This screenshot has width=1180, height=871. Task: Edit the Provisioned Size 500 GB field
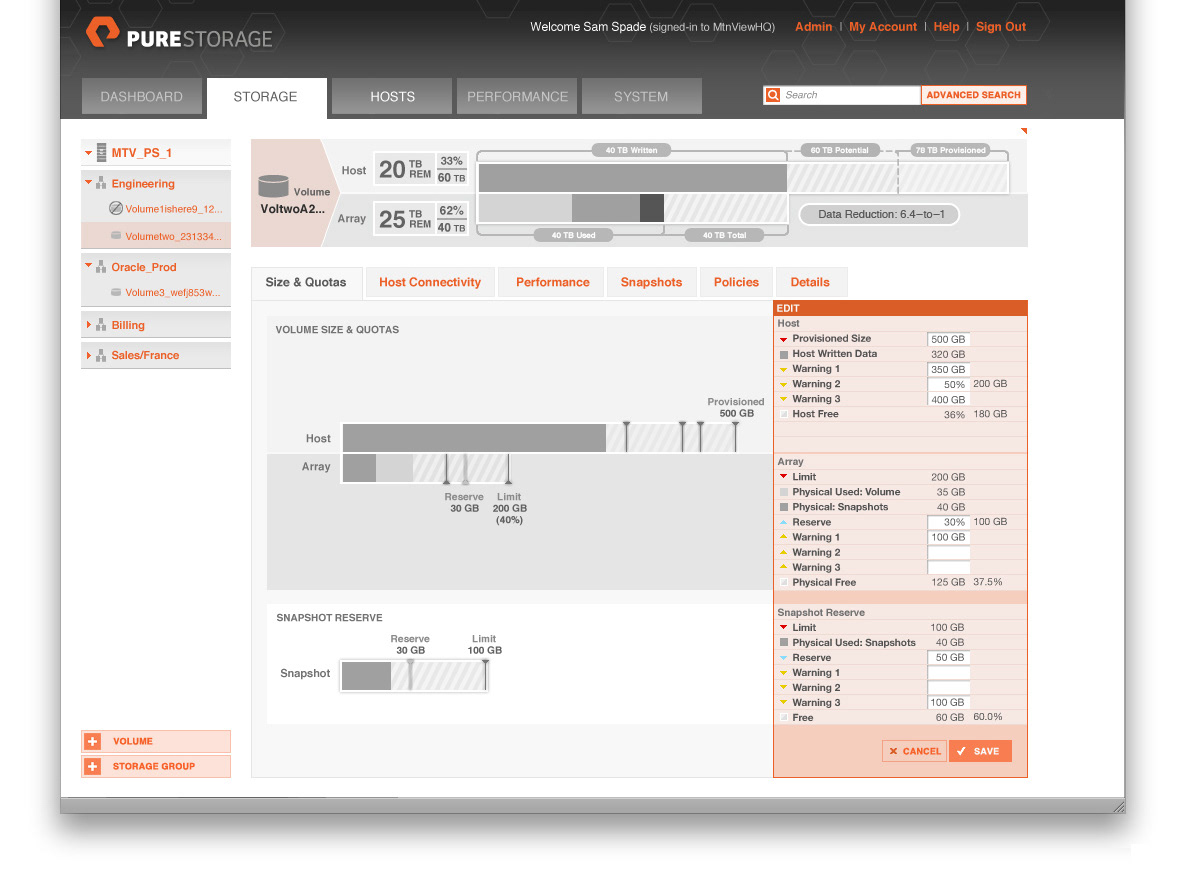coord(948,340)
